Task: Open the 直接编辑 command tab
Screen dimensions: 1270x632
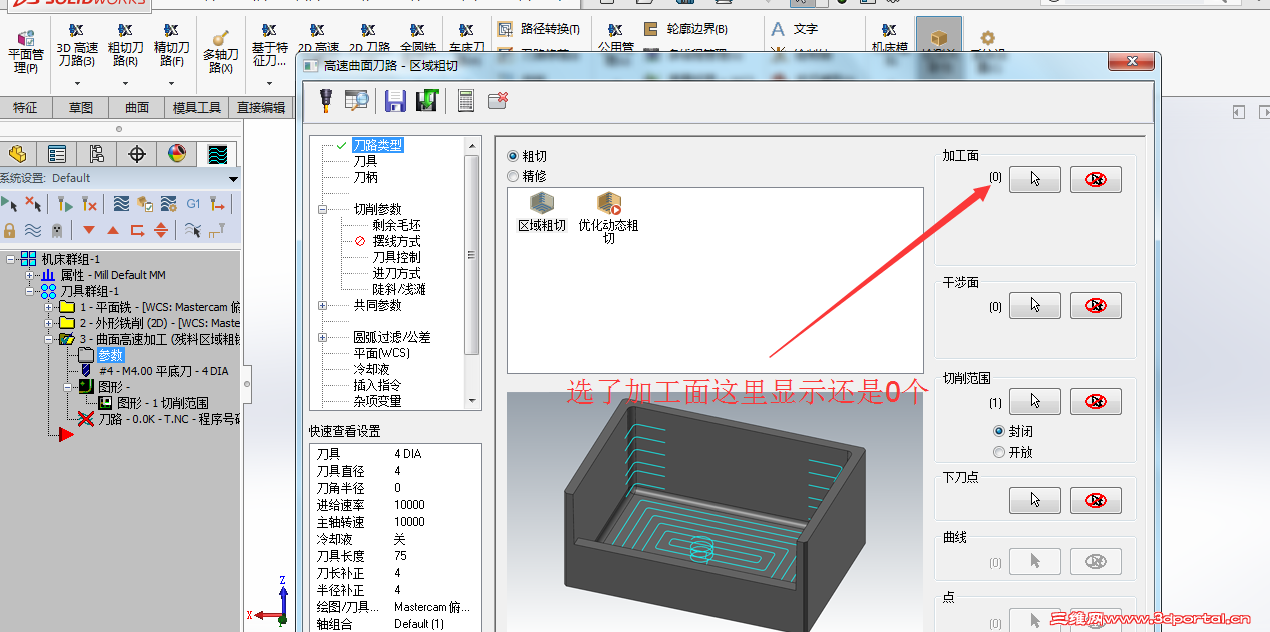Action: tap(260, 108)
